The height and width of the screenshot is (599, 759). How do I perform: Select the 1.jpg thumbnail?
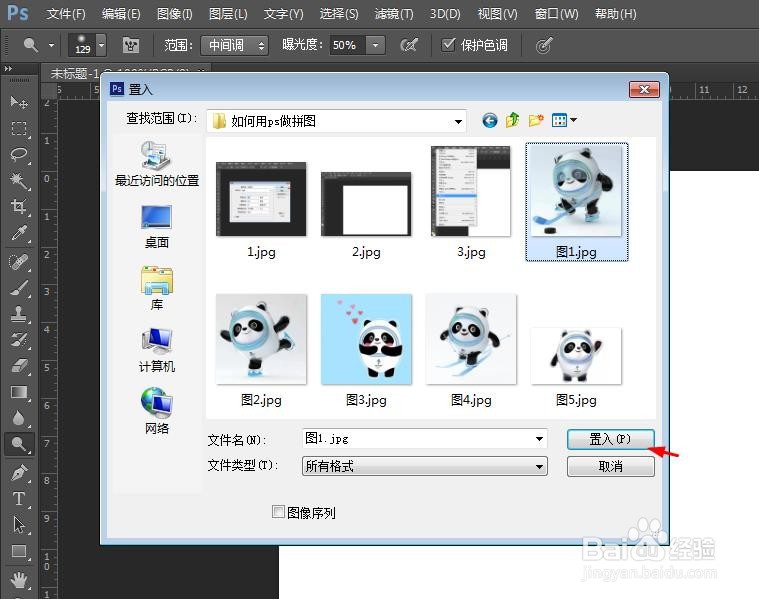(261, 200)
